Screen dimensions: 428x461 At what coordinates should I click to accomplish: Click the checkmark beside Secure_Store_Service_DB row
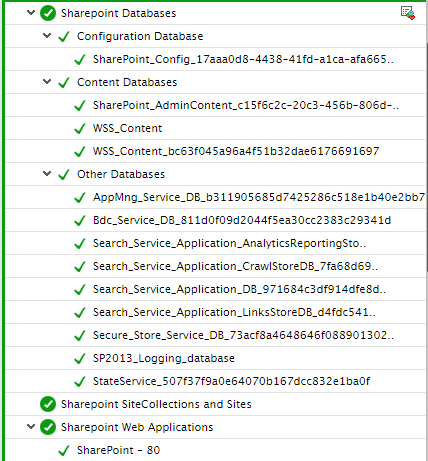[80, 335]
